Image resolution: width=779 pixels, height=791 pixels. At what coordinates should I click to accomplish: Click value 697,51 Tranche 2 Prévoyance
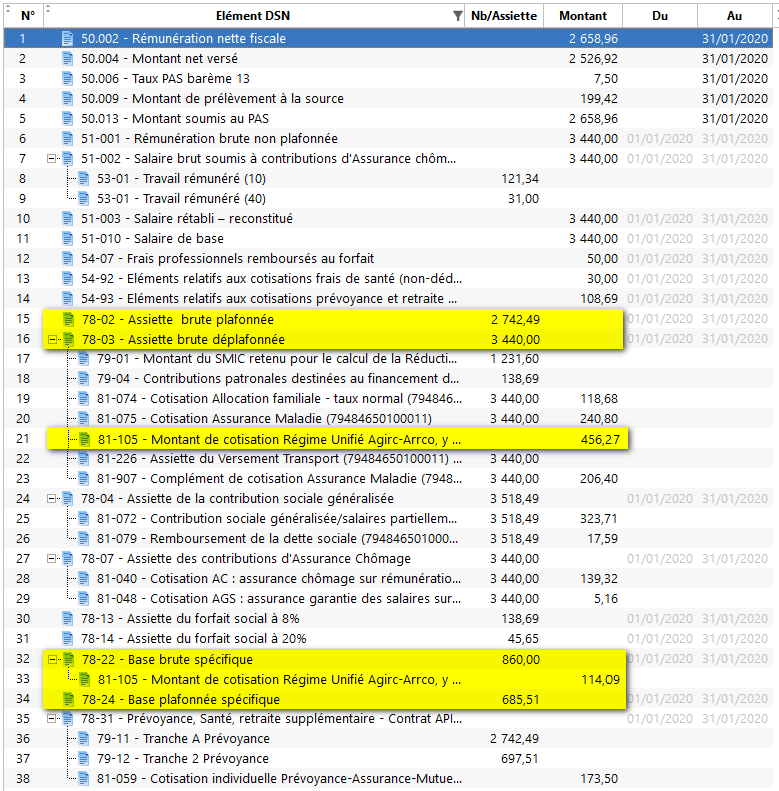(520, 758)
